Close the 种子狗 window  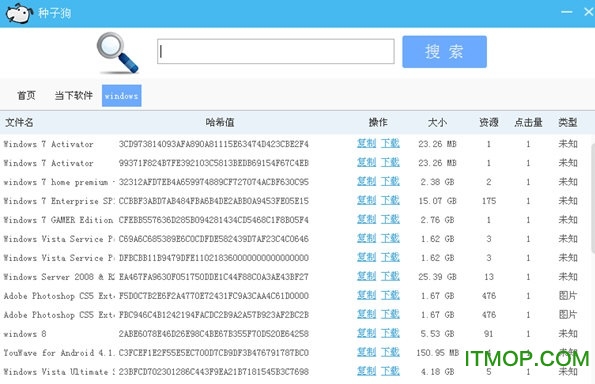(x=589, y=12)
